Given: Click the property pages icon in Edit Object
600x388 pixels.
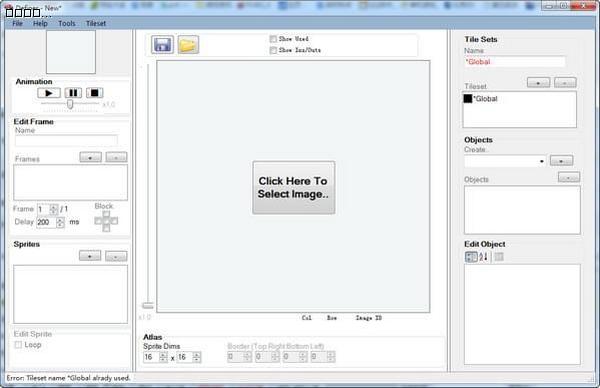Looking at the screenshot, I should pyautogui.click(x=499, y=257).
